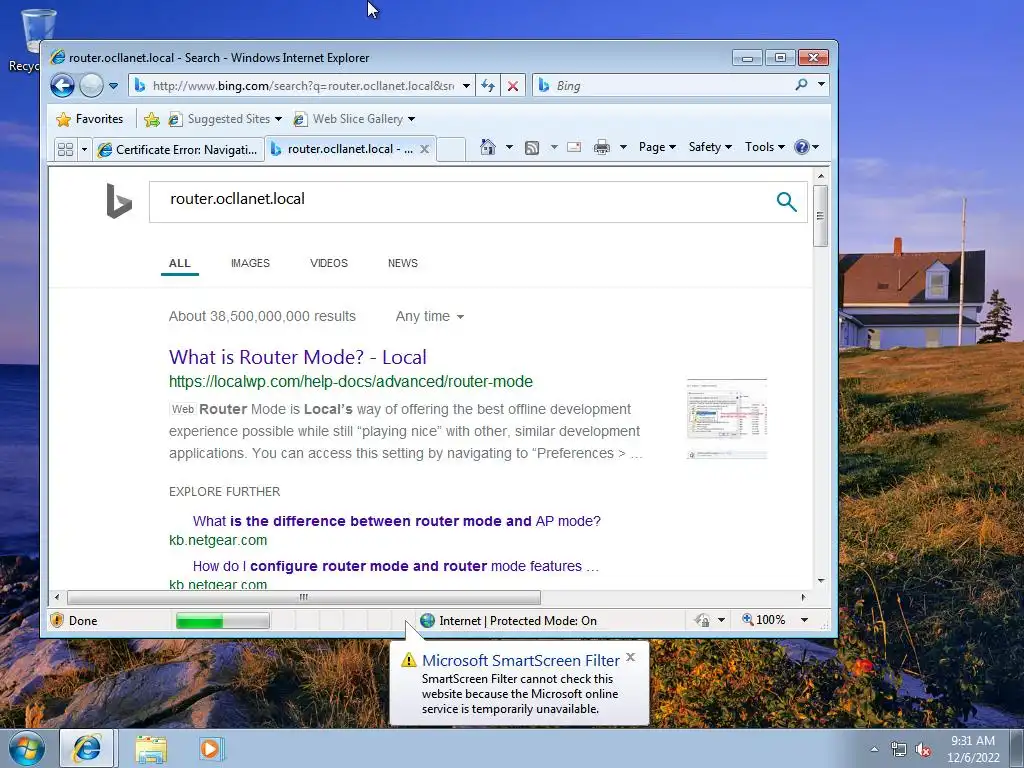Viewport: 1024px width, 768px height.
Task: Expand the address bar autocomplete dropdown
Action: coord(466,86)
